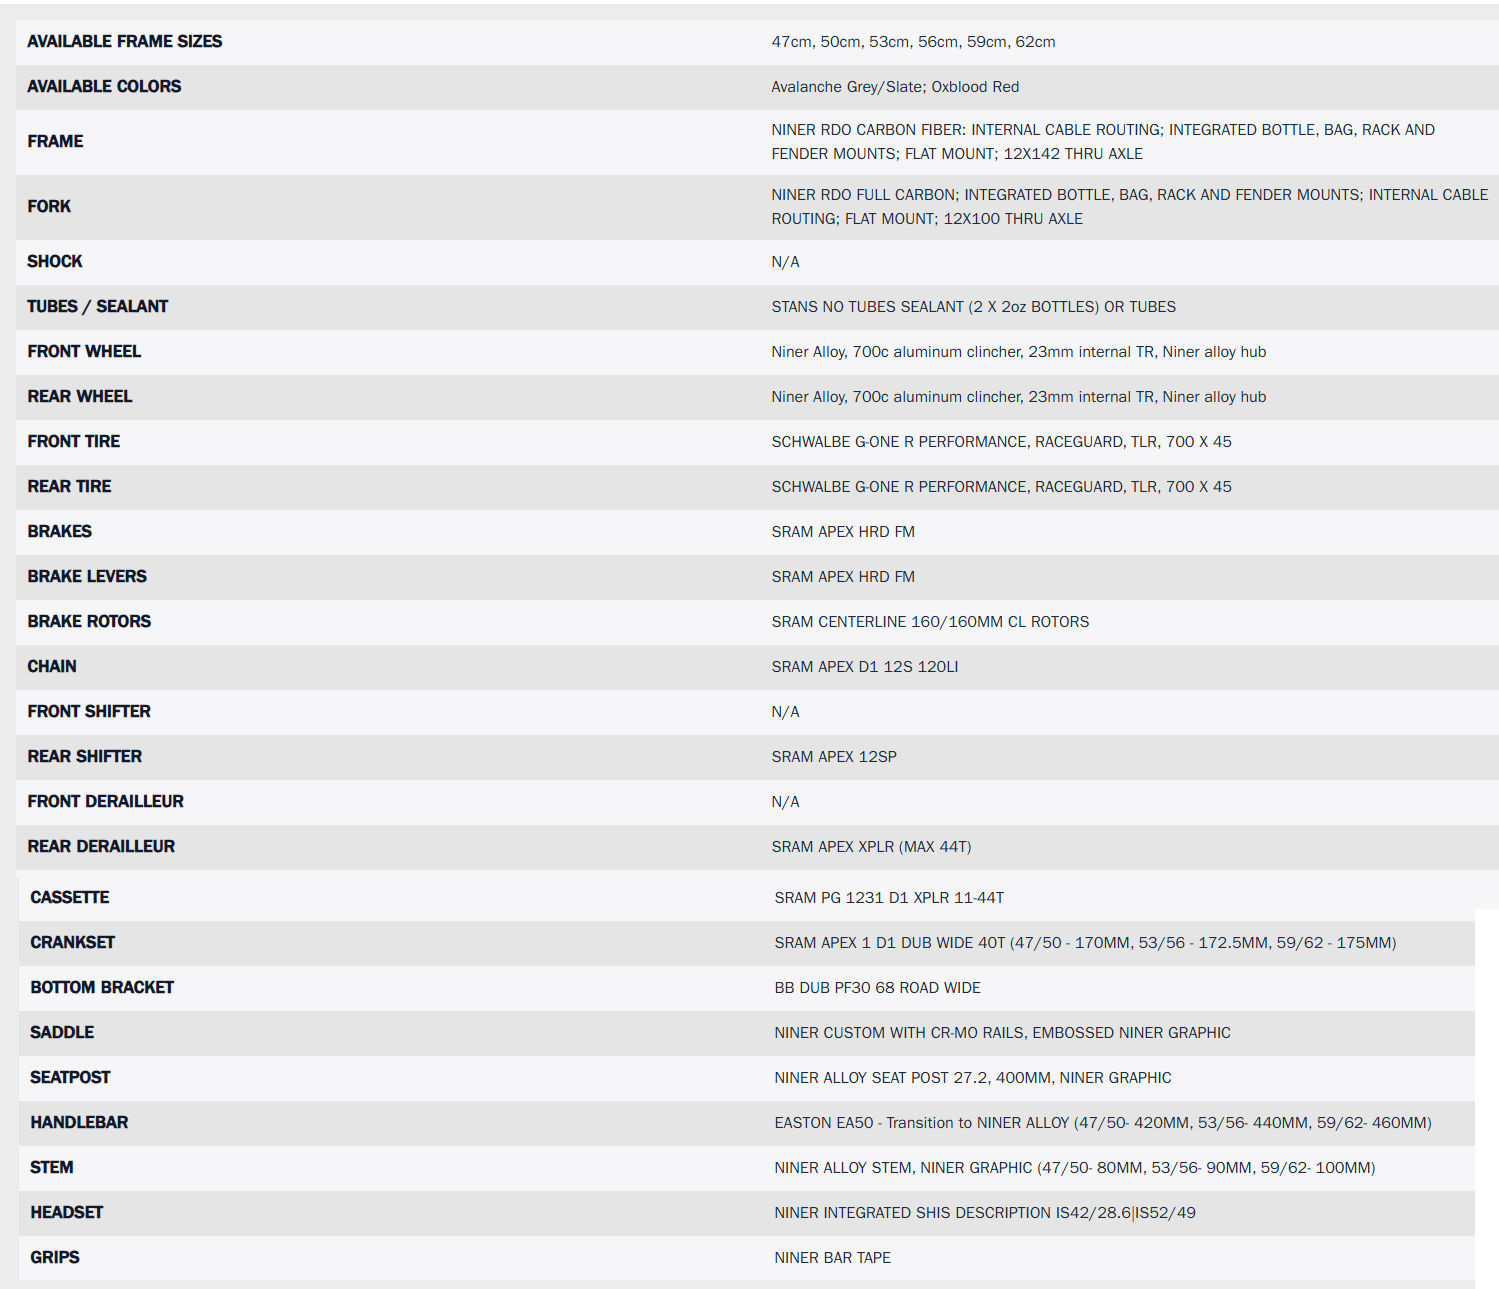Click the CASSETTE row label

69,897
